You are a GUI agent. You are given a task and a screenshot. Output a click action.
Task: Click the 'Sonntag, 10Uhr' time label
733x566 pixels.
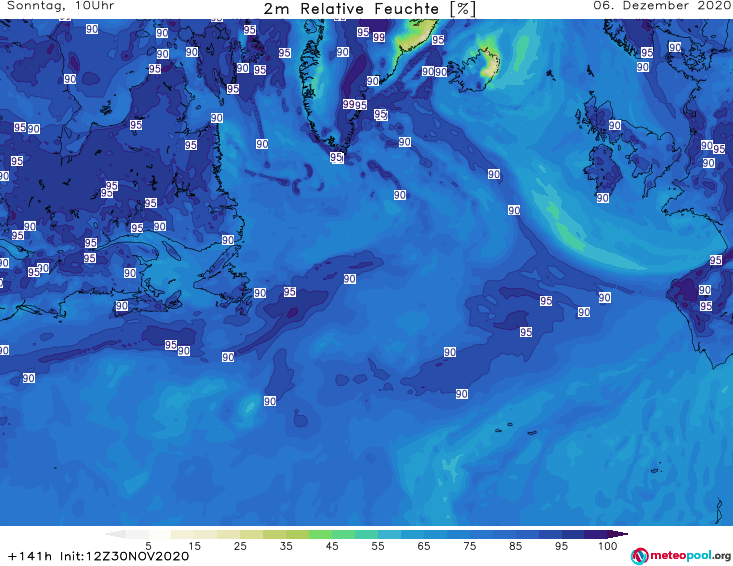pos(60,6)
